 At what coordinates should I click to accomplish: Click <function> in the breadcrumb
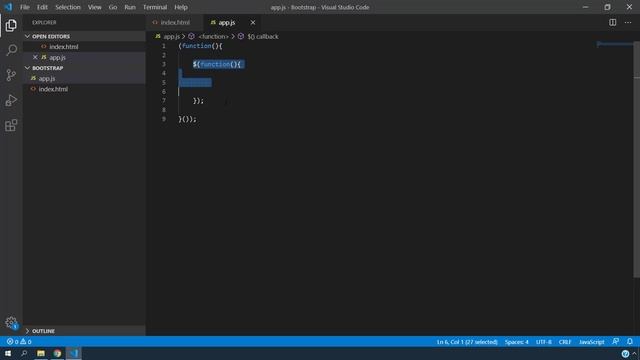click(x=213, y=36)
